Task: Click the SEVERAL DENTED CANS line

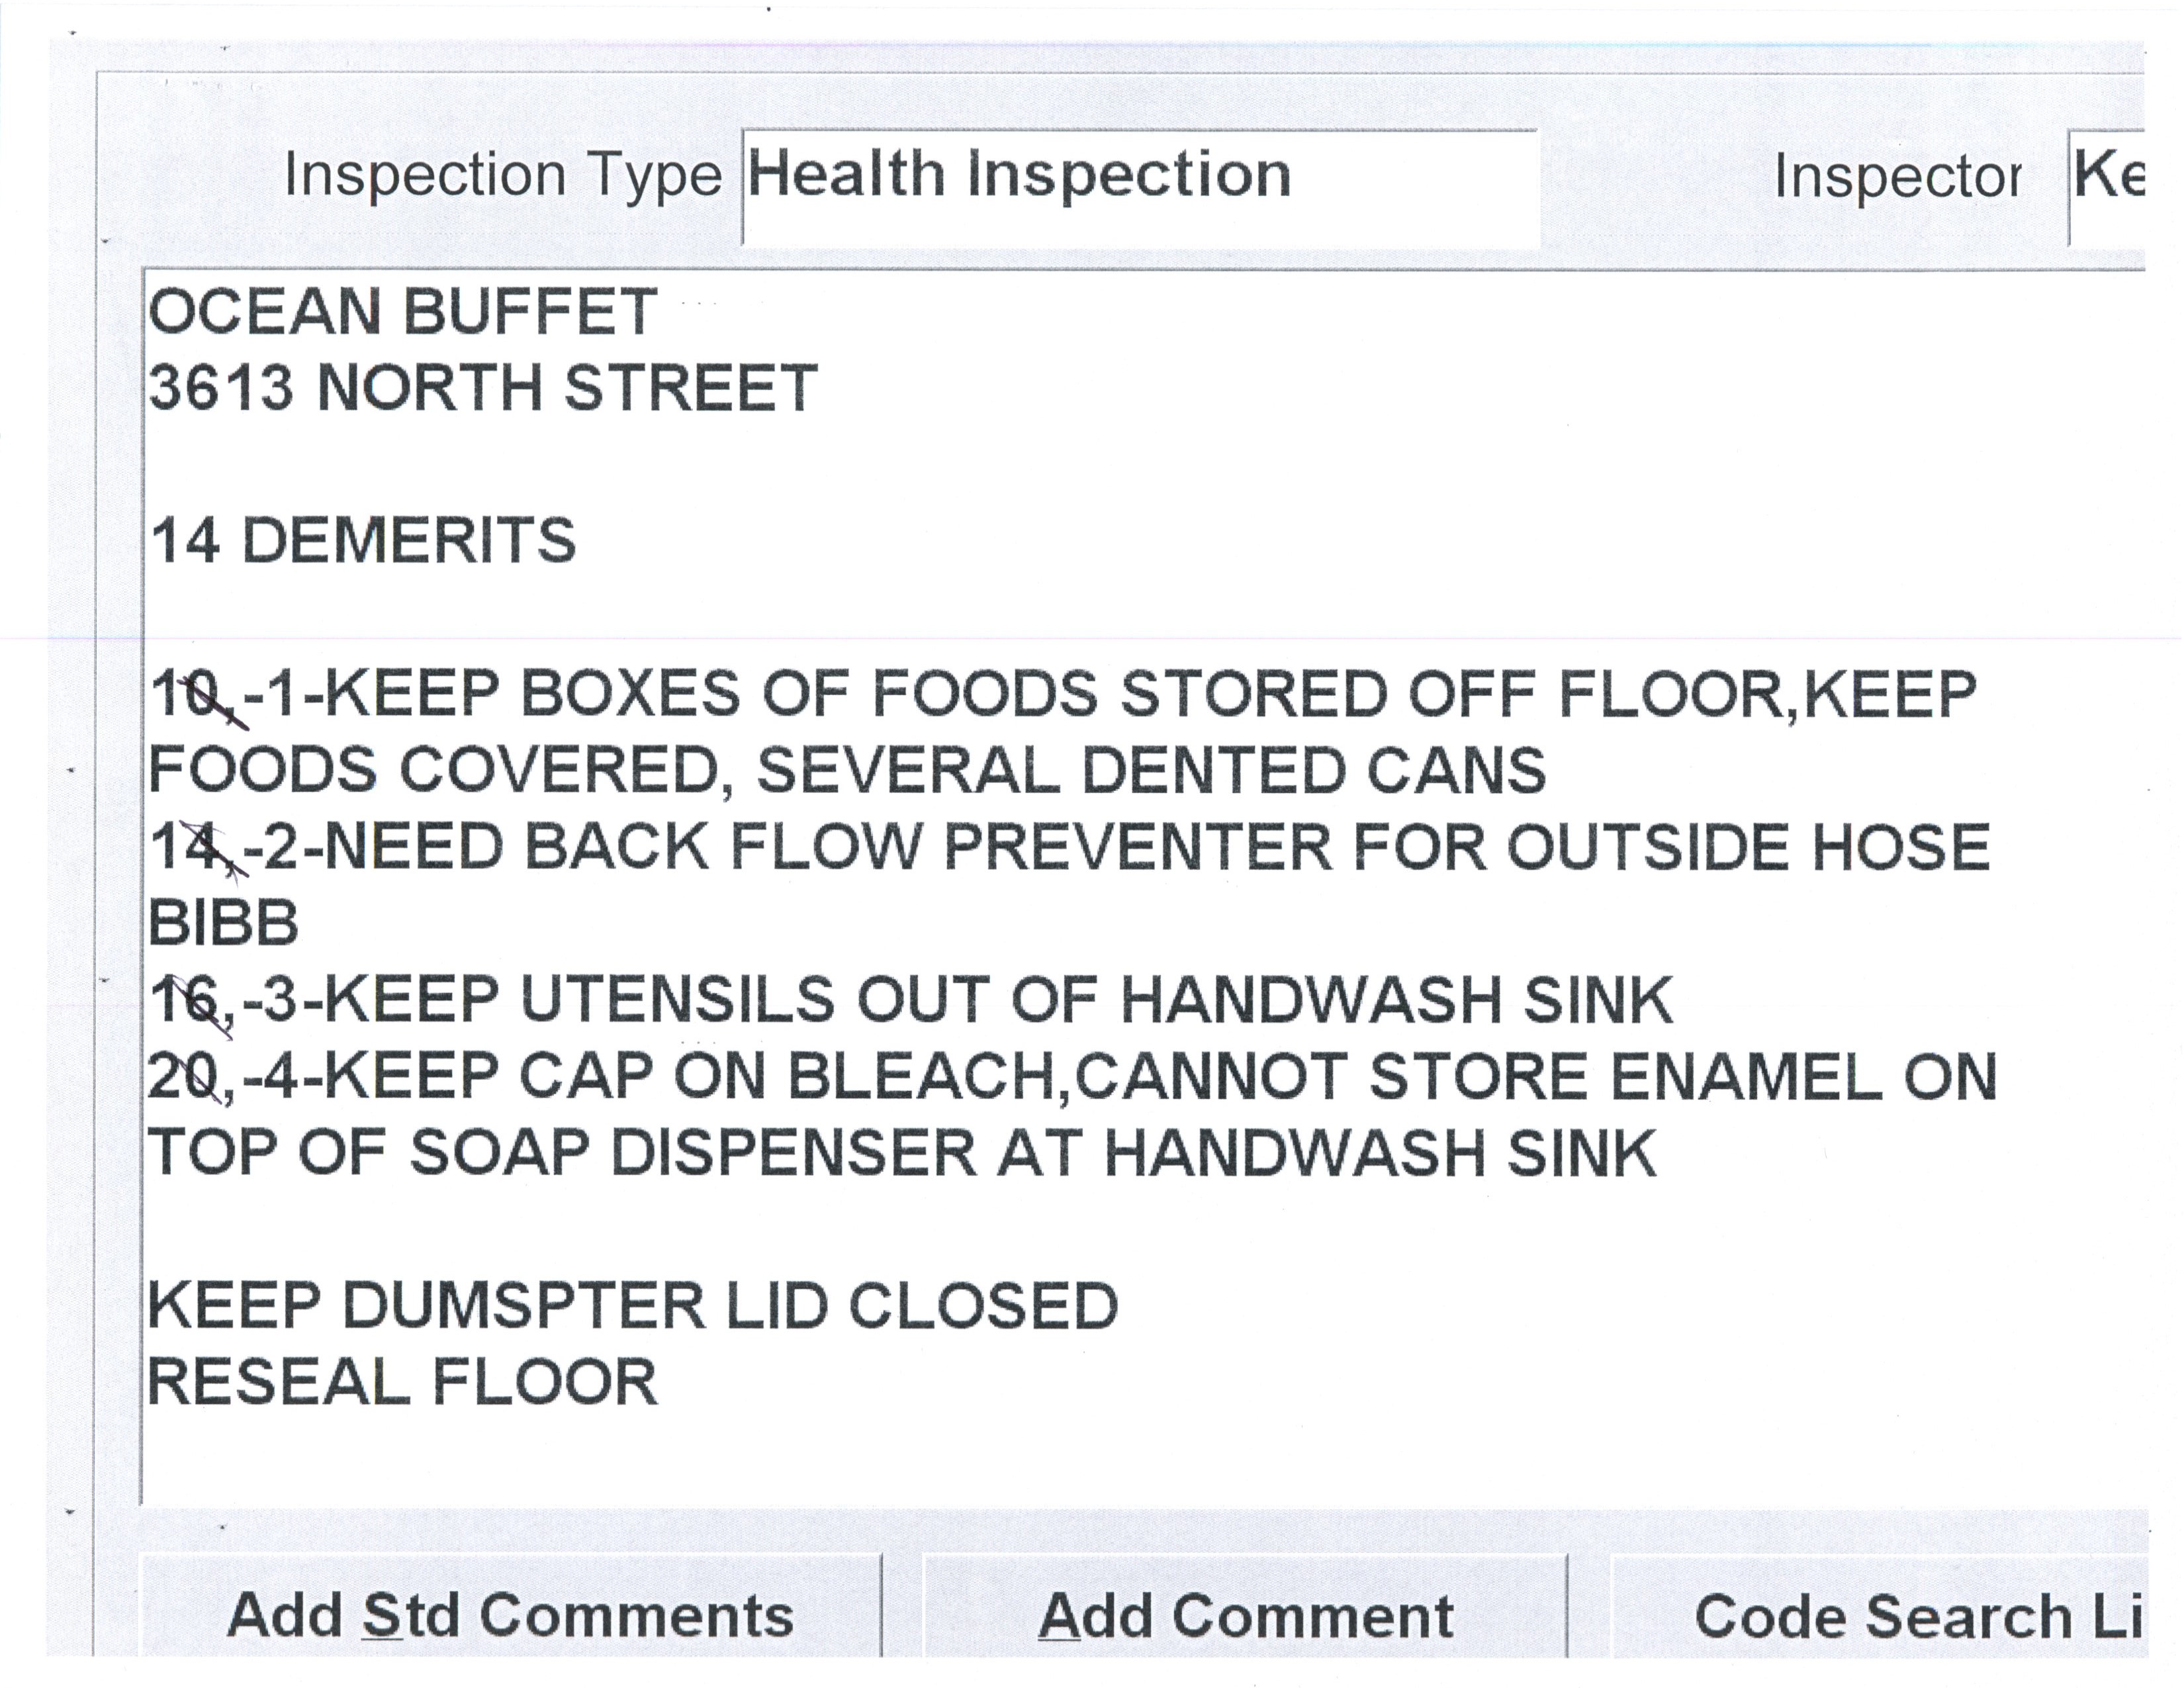Action: 847,771
